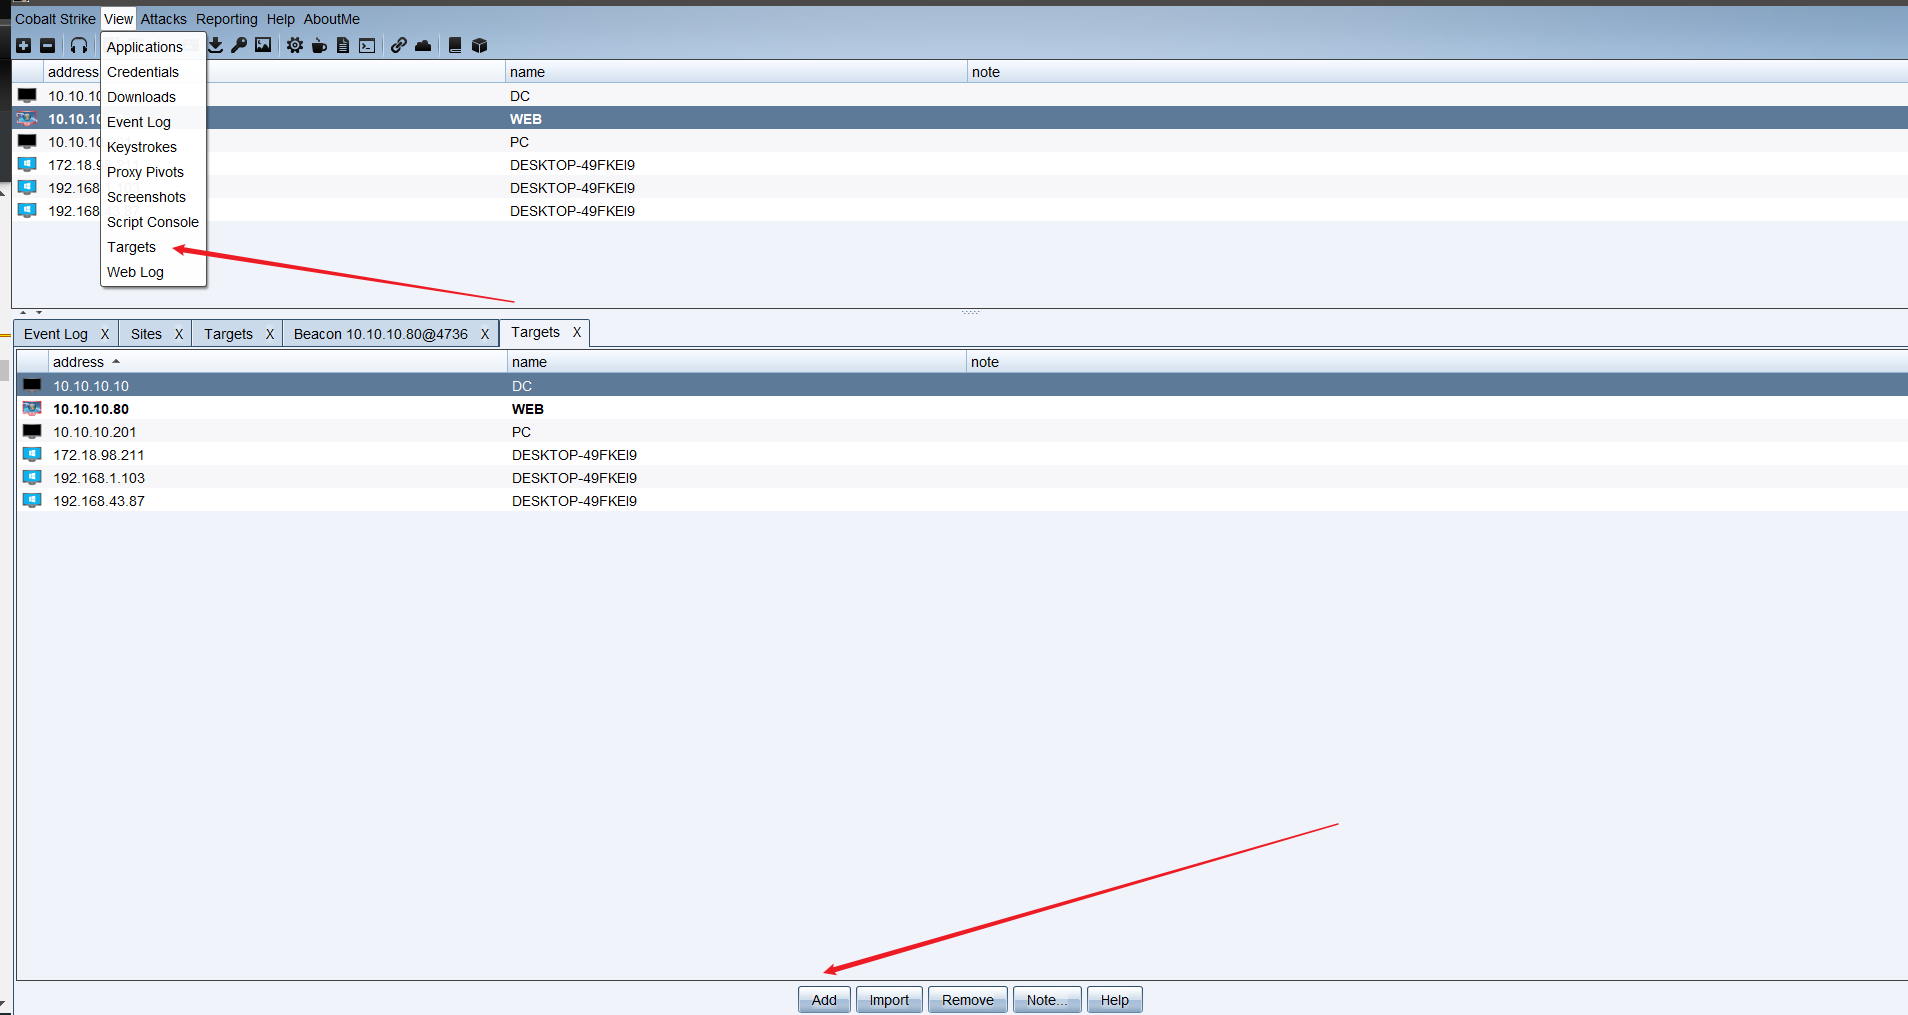This screenshot has width=1908, height=1015.
Task: Sort upper table by note column header
Action: [x=1438, y=72]
